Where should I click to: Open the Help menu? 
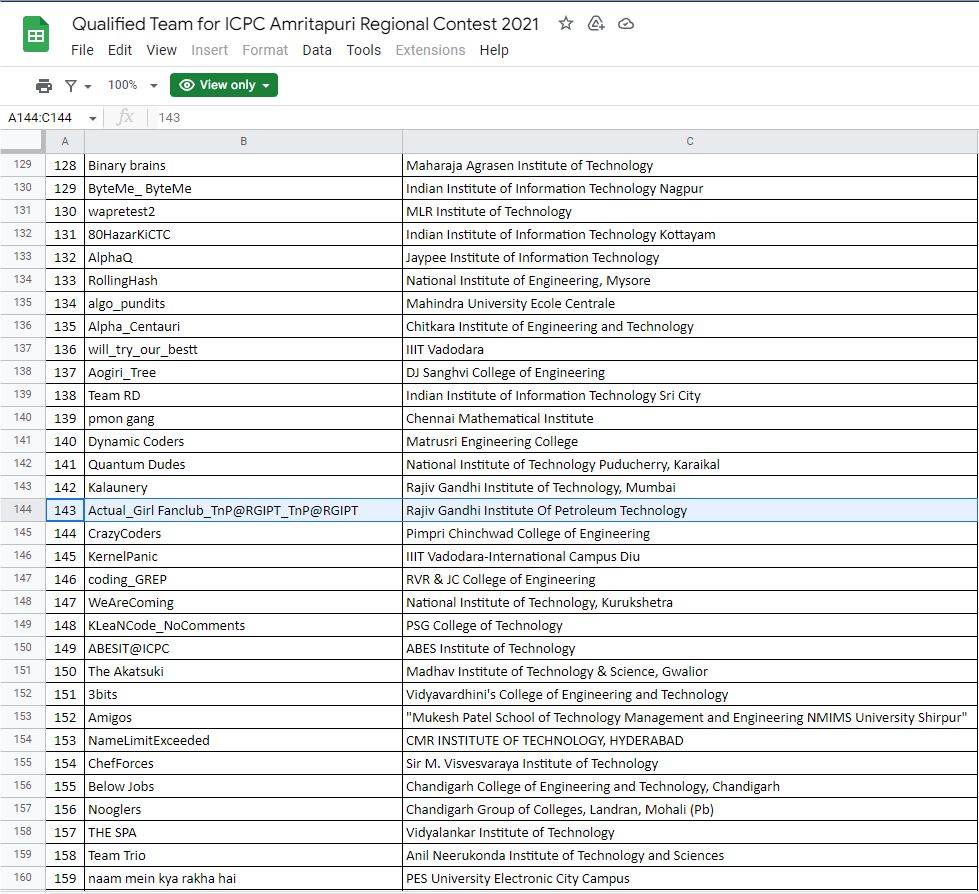coord(494,50)
